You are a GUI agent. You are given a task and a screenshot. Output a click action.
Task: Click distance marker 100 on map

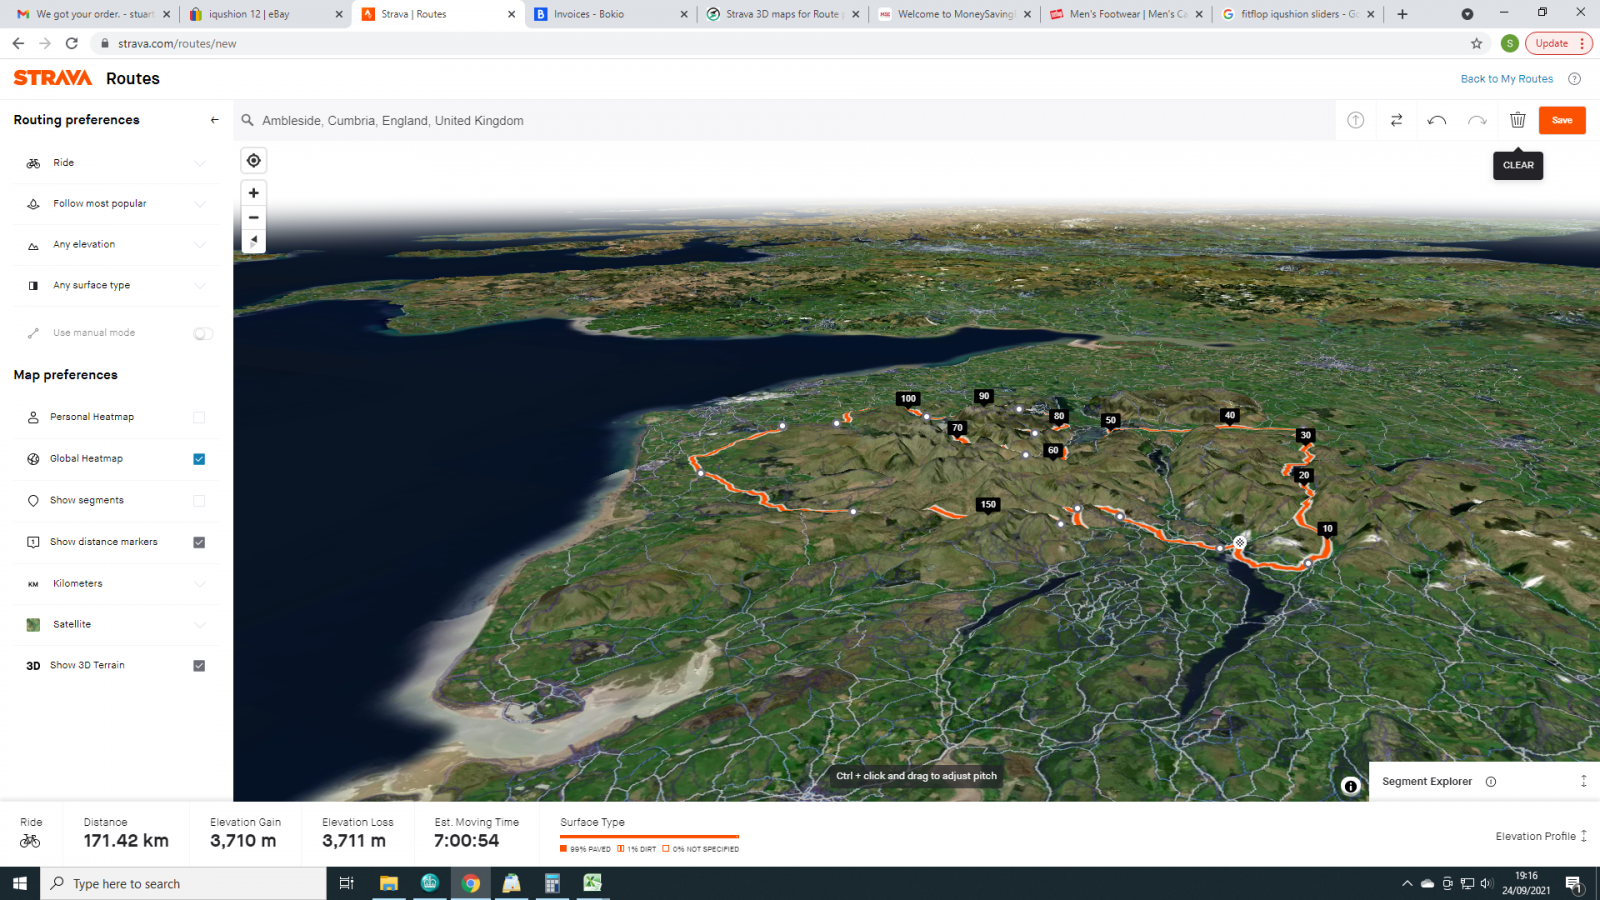(x=908, y=399)
